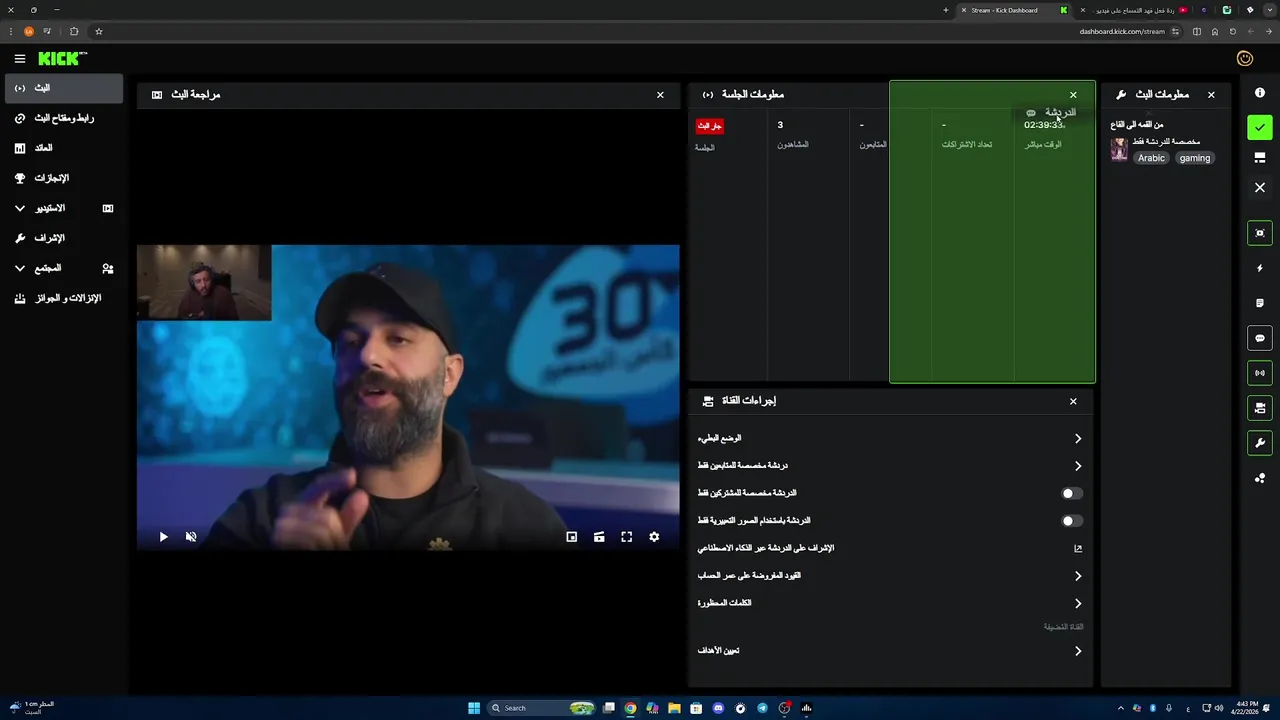The image size is (1280, 720).
Task: Click the Arabic tag chip
Action: 1151,158
